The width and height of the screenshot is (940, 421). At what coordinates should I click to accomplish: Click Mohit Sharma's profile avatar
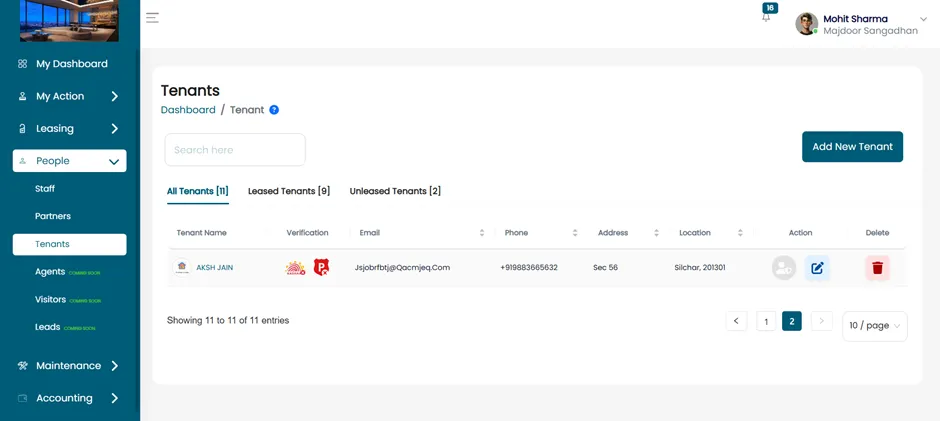(806, 24)
